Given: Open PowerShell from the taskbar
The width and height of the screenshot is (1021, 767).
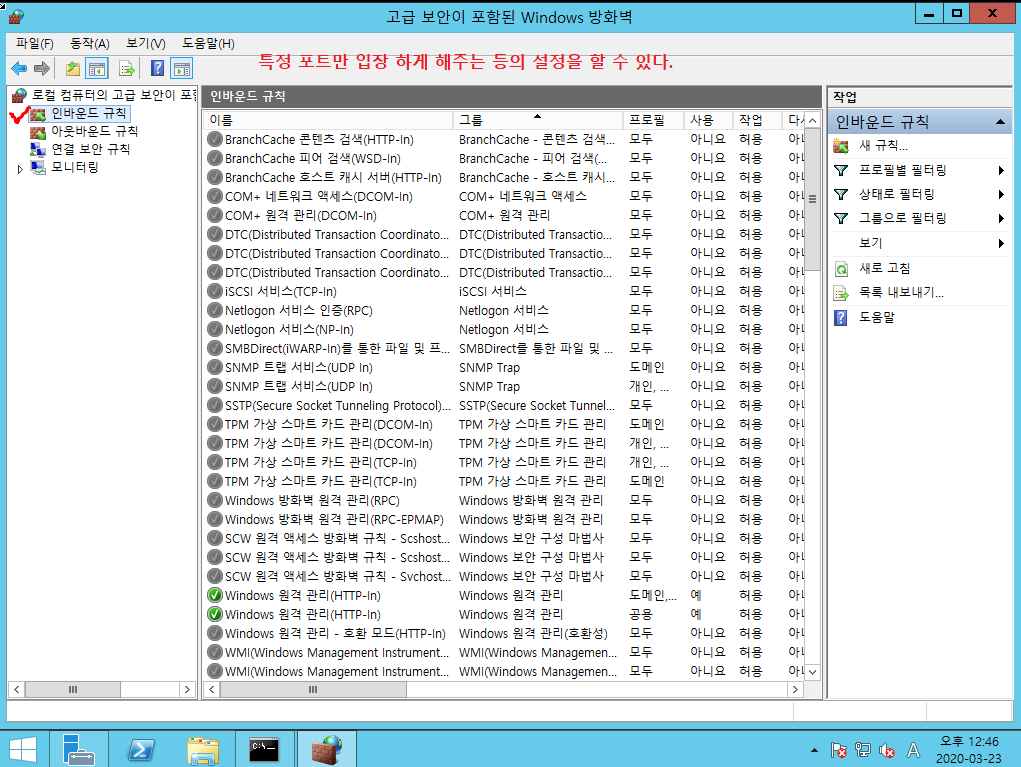Looking at the screenshot, I should coord(141,749).
